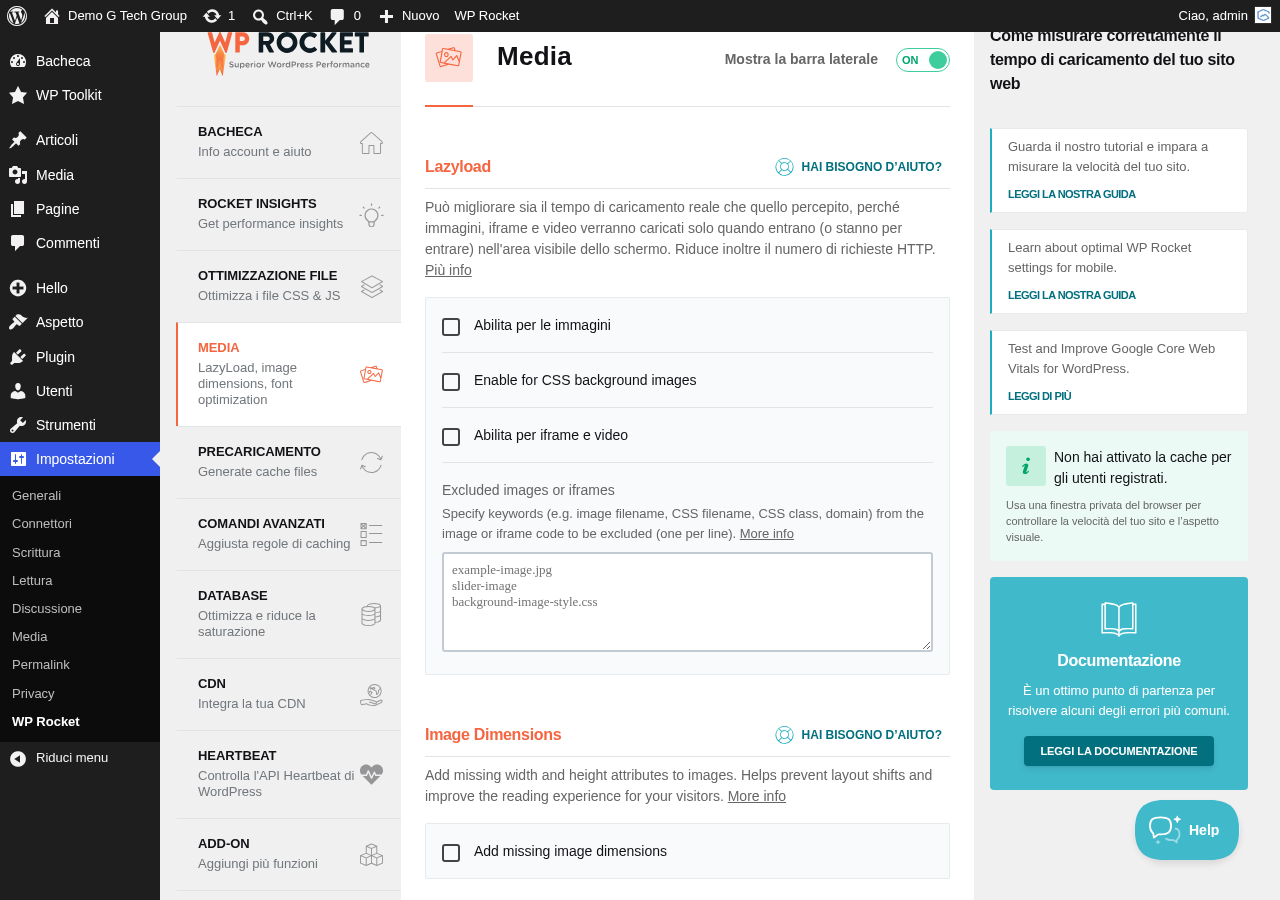
Task: Click the database cylinder icon
Action: [371, 615]
